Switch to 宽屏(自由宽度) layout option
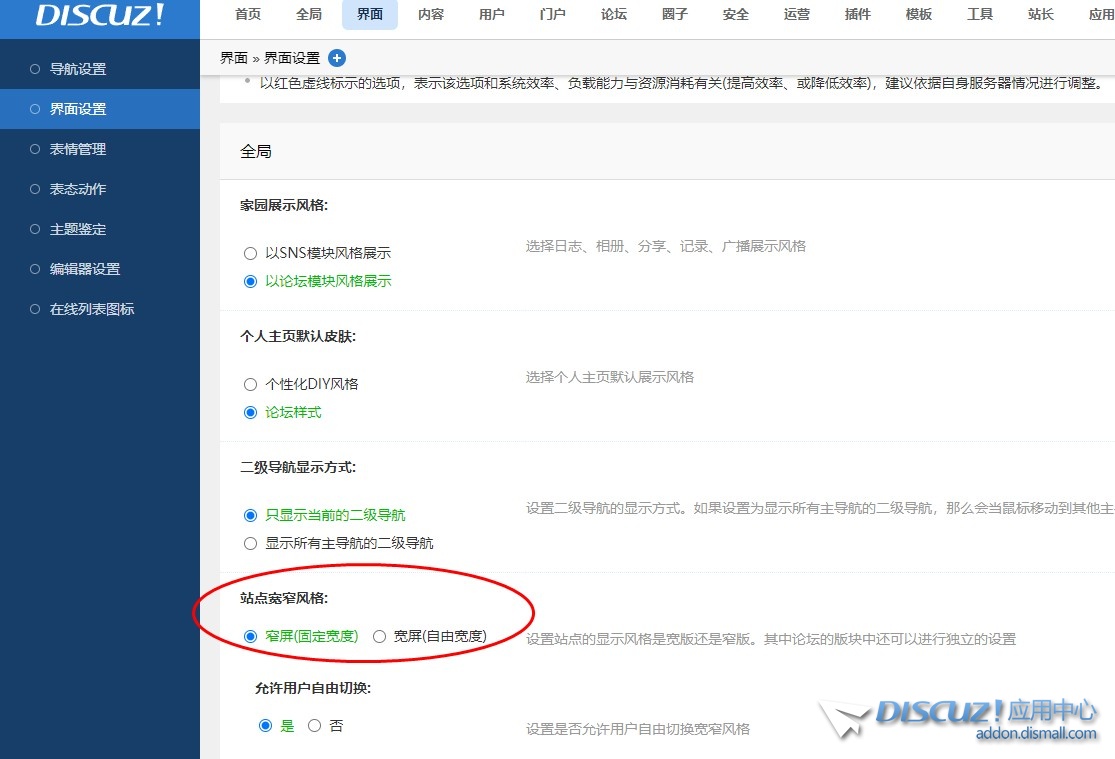 (380, 636)
